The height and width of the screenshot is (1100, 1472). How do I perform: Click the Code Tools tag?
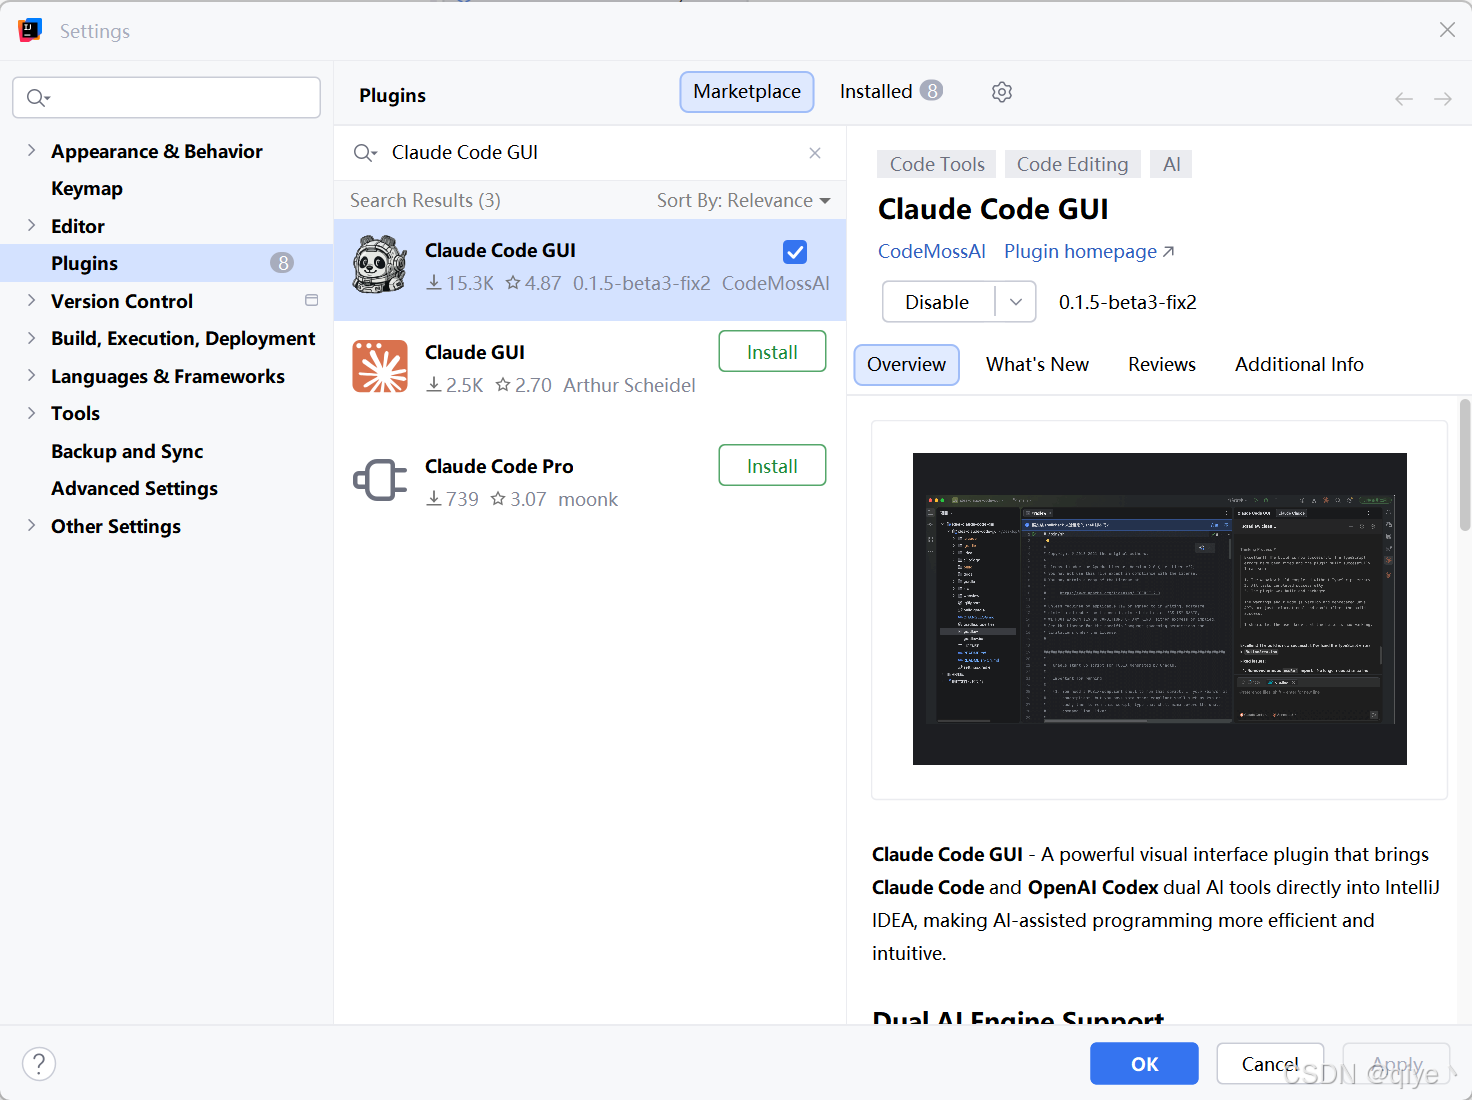pyautogui.click(x=937, y=165)
